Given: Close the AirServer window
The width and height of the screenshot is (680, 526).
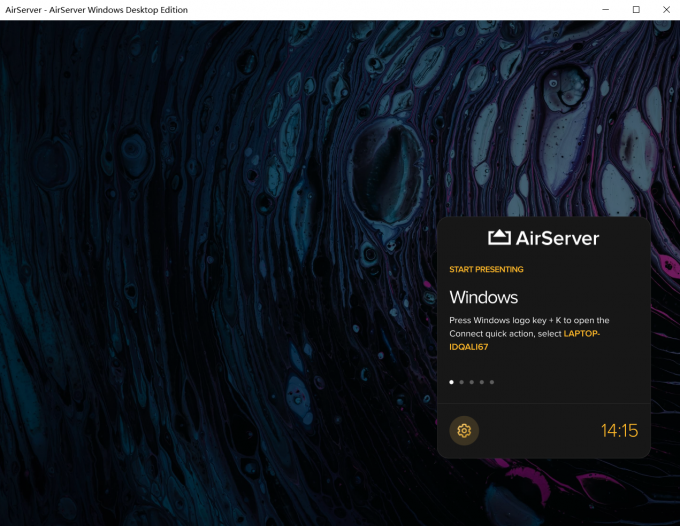Looking at the screenshot, I should [x=667, y=10].
